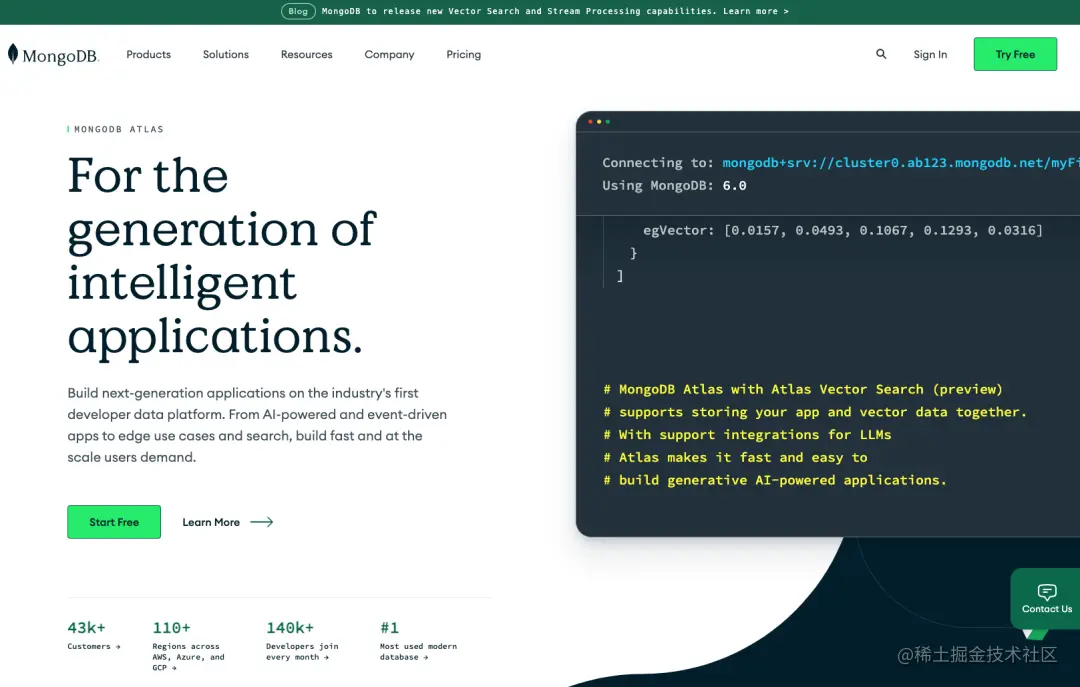Click the 'MongoDB Atlas with Atlas Vector Search' comment
This screenshot has width=1080, height=687.
click(x=802, y=389)
